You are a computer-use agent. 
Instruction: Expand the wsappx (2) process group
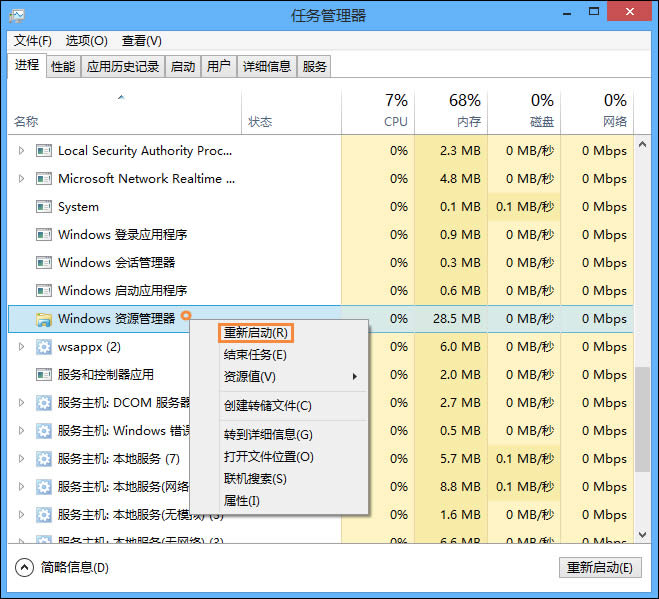tap(22, 347)
